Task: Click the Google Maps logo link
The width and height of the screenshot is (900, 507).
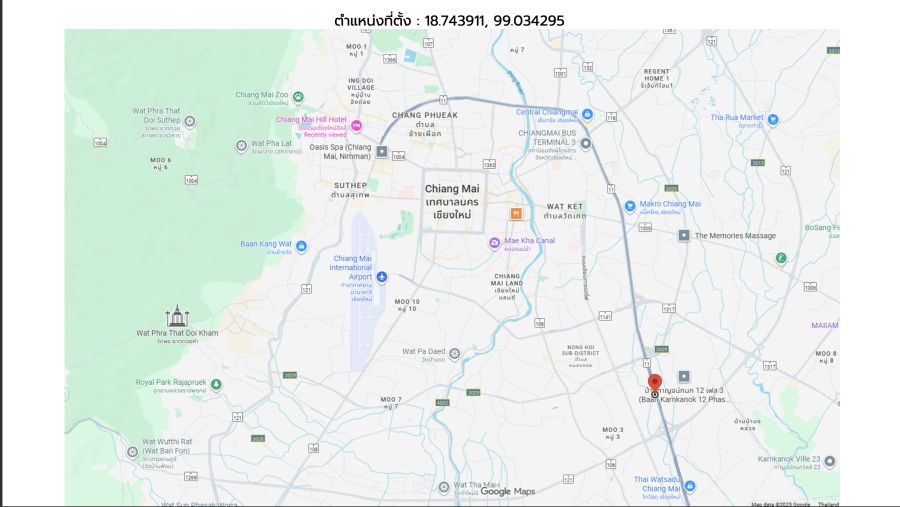Action: pyautogui.click(x=507, y=491)
